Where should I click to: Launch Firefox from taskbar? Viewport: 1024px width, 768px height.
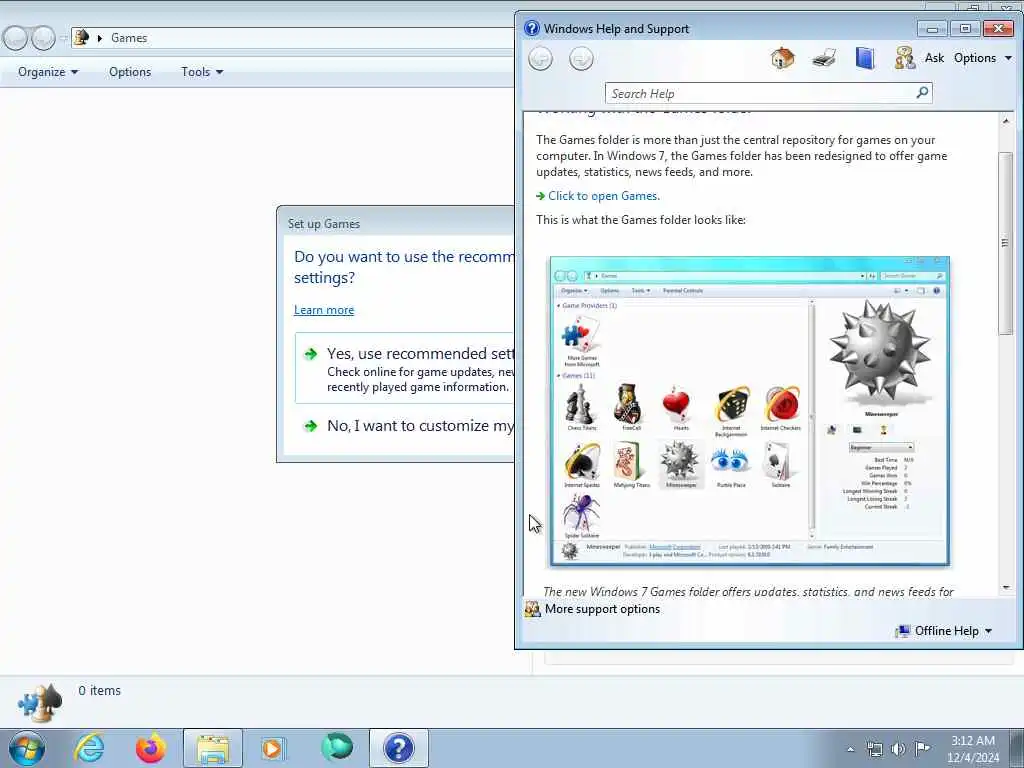[x=150, y=748]
